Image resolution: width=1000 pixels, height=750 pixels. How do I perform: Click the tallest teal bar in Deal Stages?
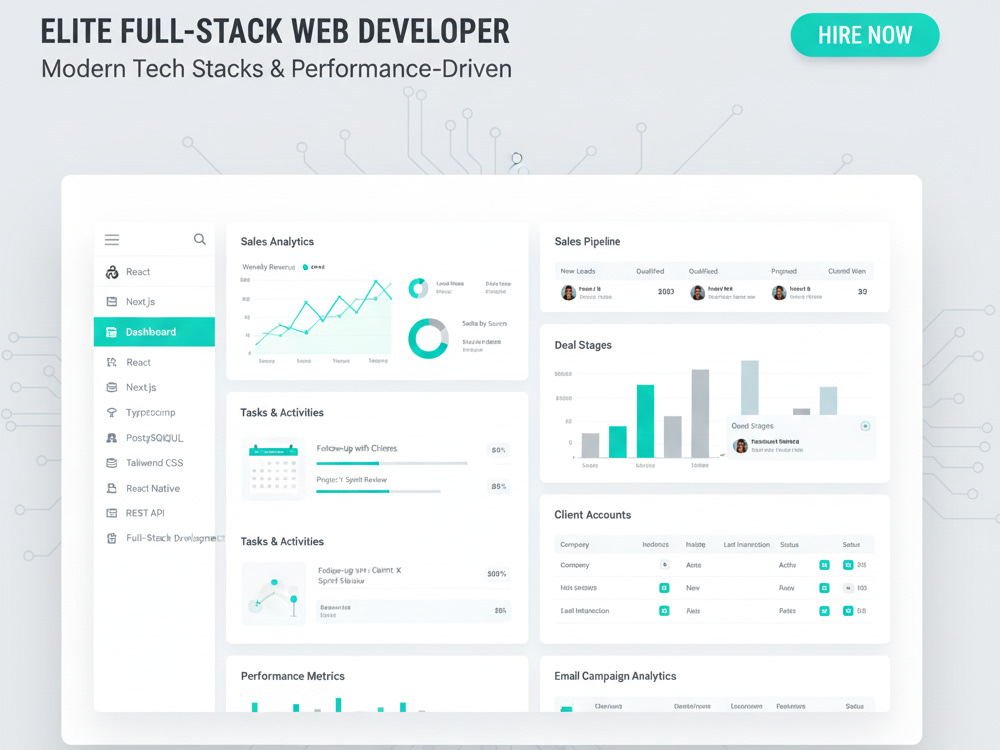pyautogui.click(x=645, y=421)
